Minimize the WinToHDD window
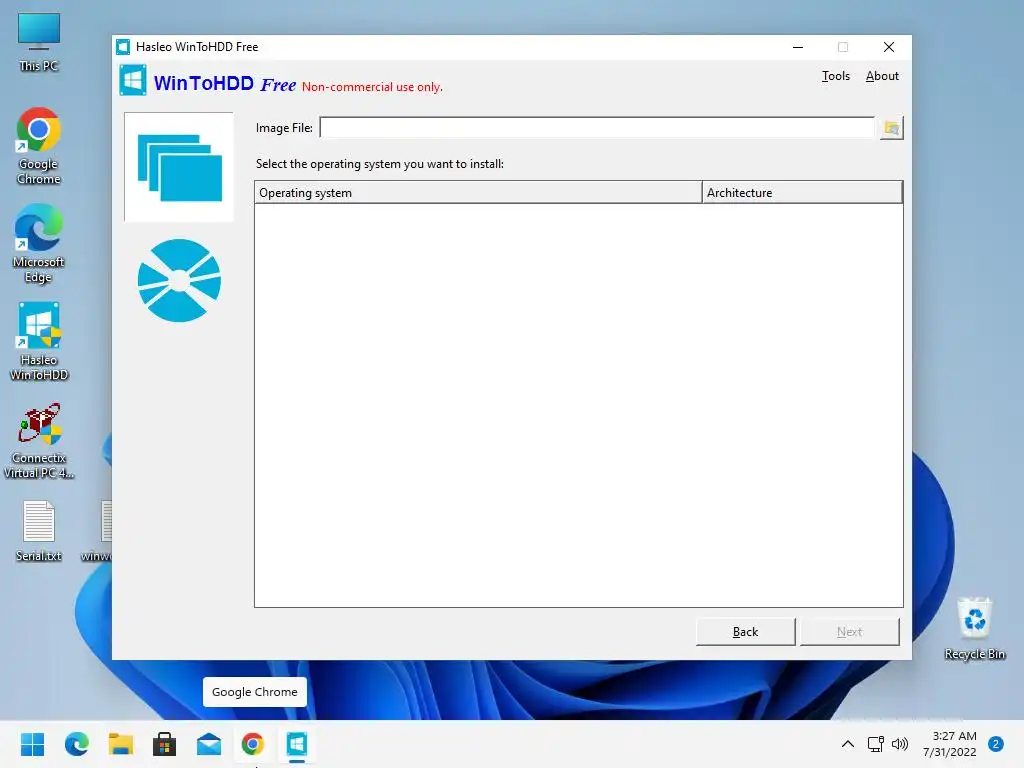This screenshot has width=1024, height=768. (797, 47)
